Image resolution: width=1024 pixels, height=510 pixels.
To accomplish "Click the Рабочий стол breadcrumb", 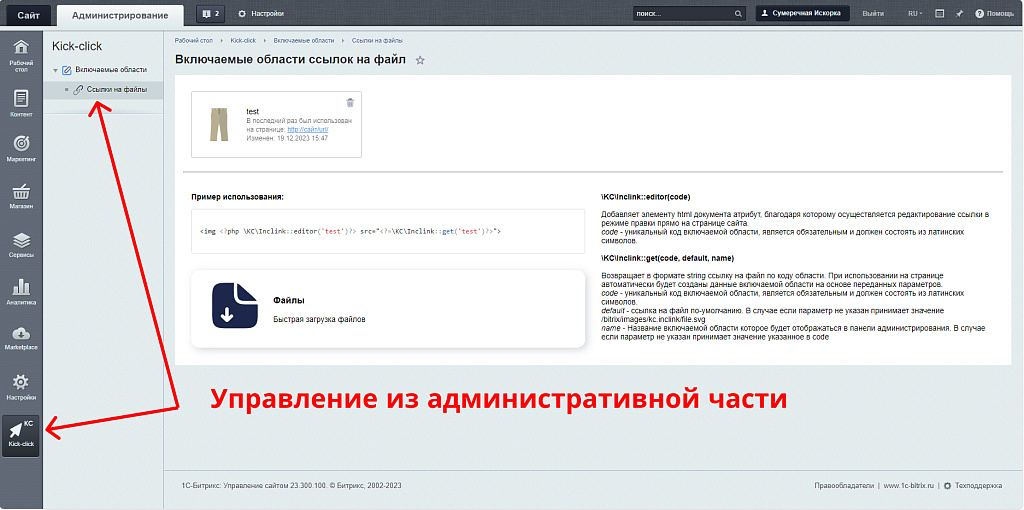I will (x=194, y=40).
